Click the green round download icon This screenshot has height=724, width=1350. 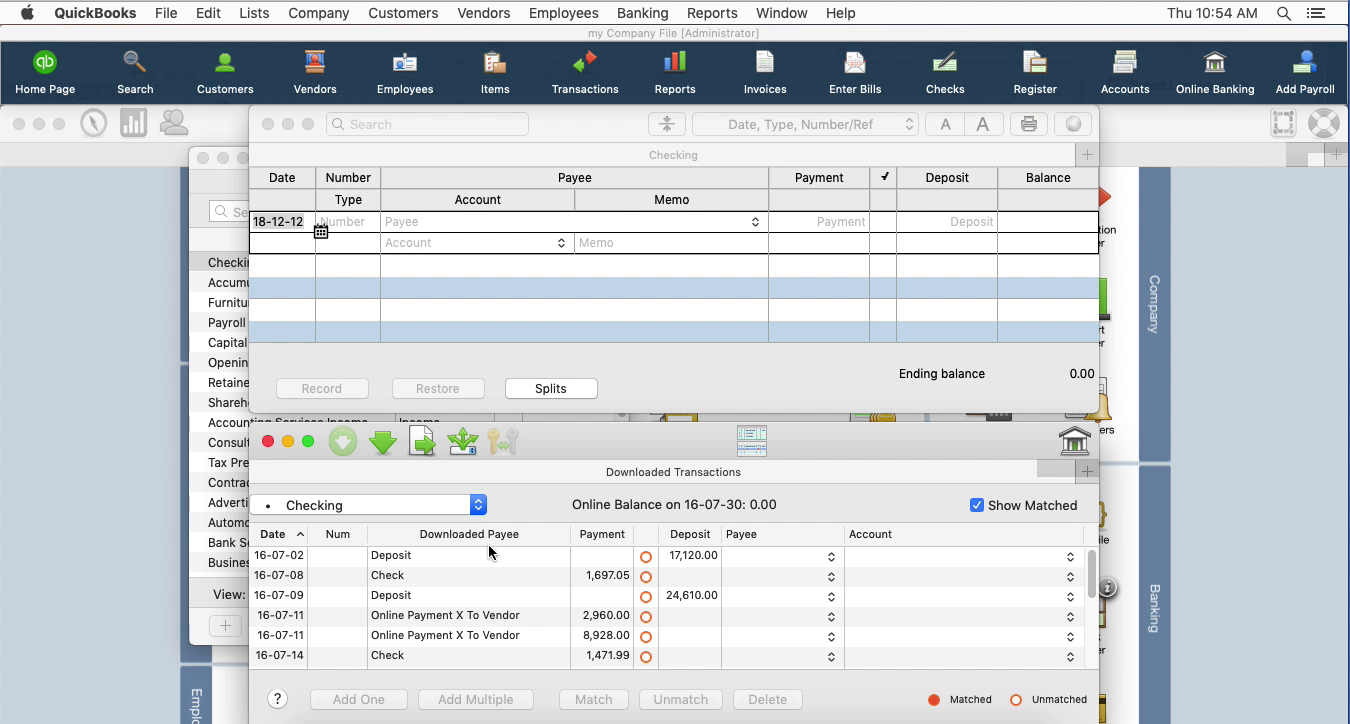click(343, 441)
